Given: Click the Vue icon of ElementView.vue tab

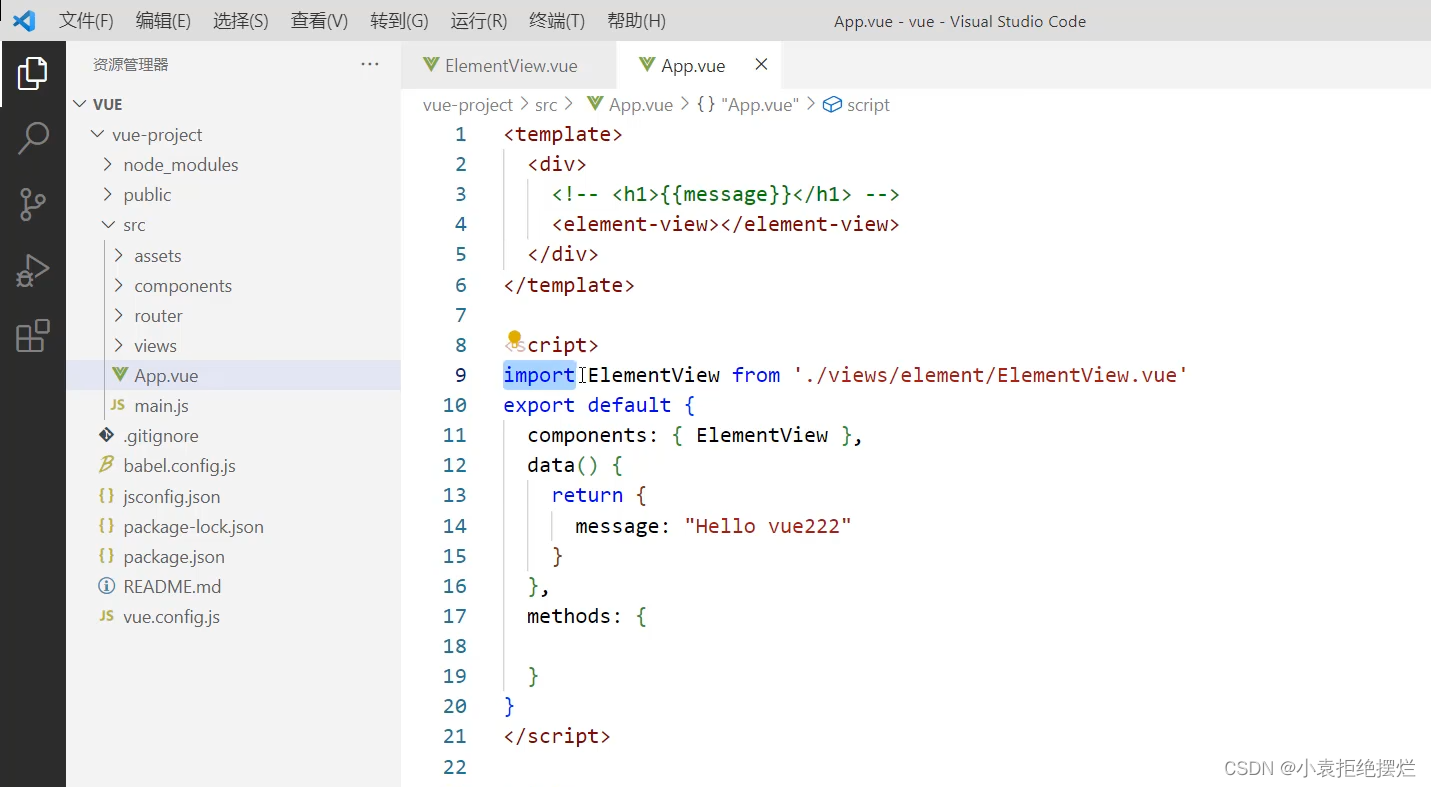Looking at the screenshot, I should [x=431, y=65].
